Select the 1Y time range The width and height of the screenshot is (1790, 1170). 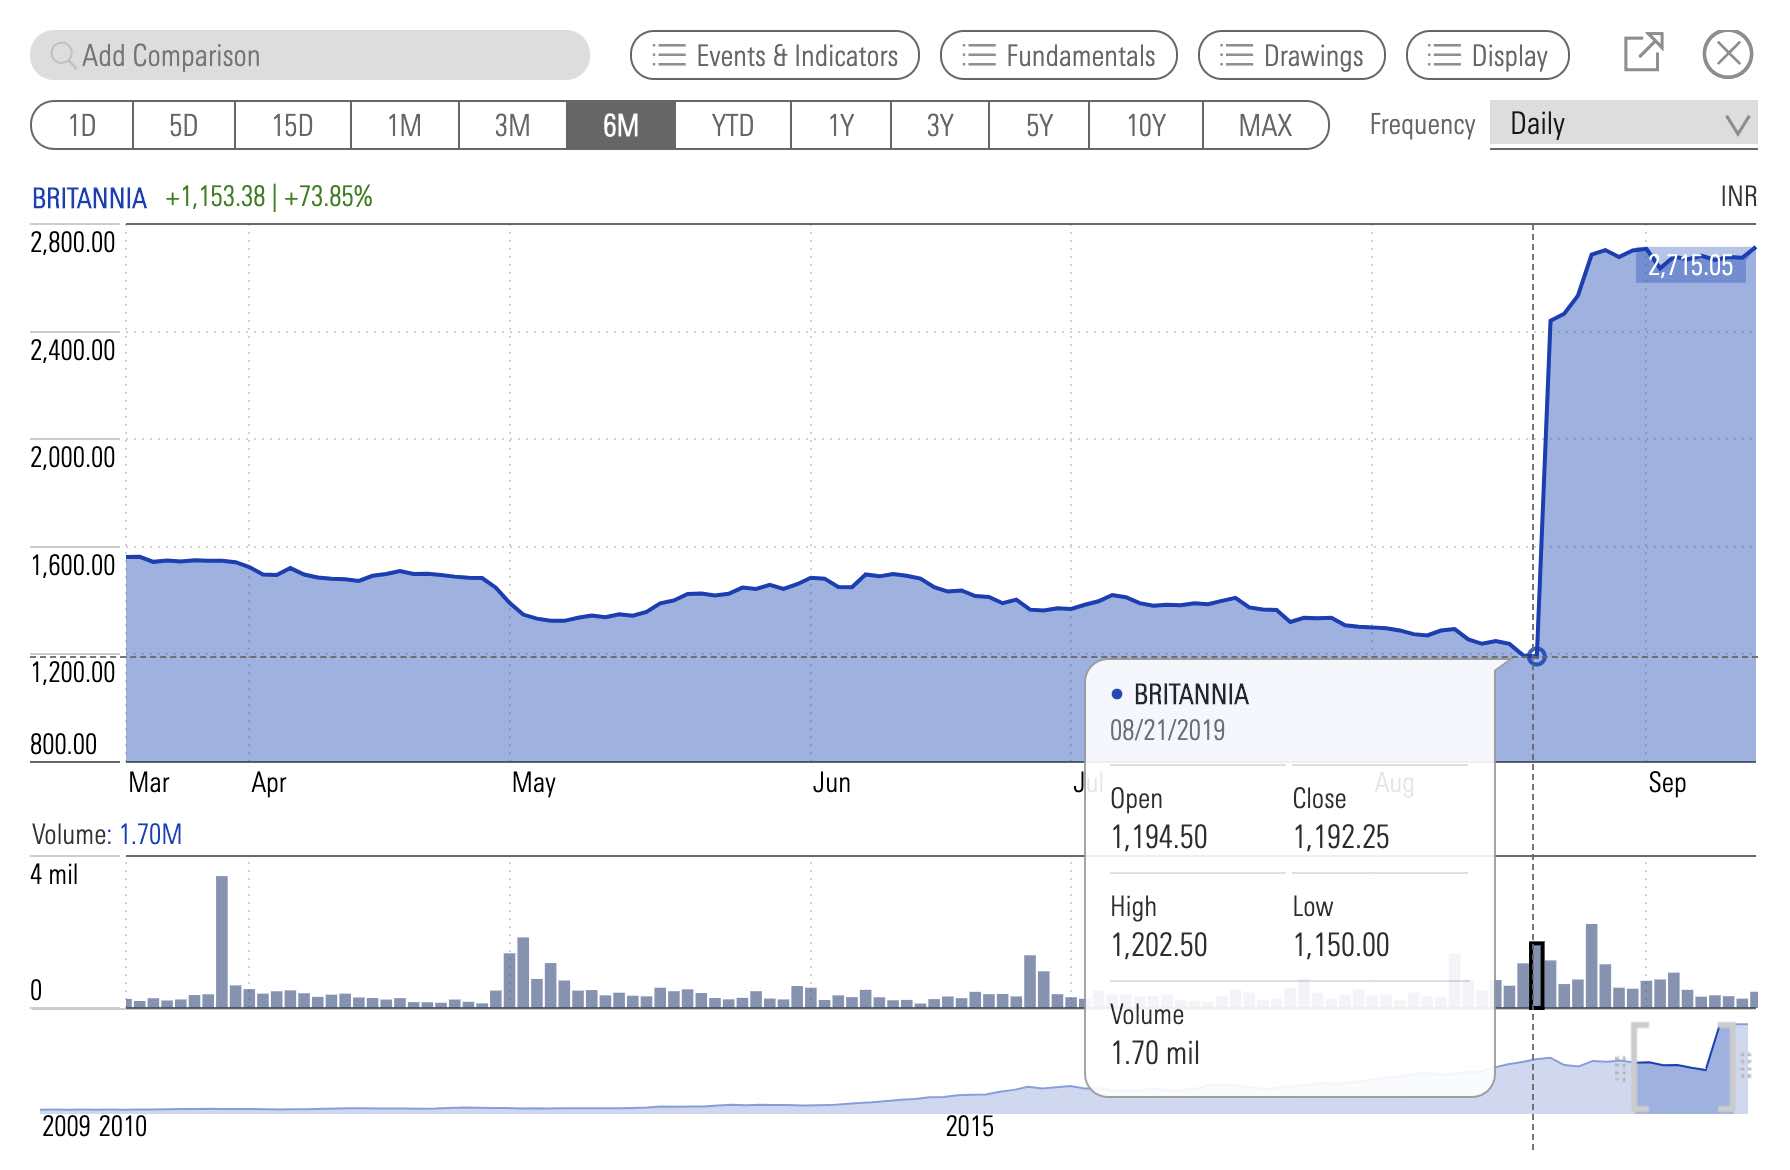pos(841,125)
